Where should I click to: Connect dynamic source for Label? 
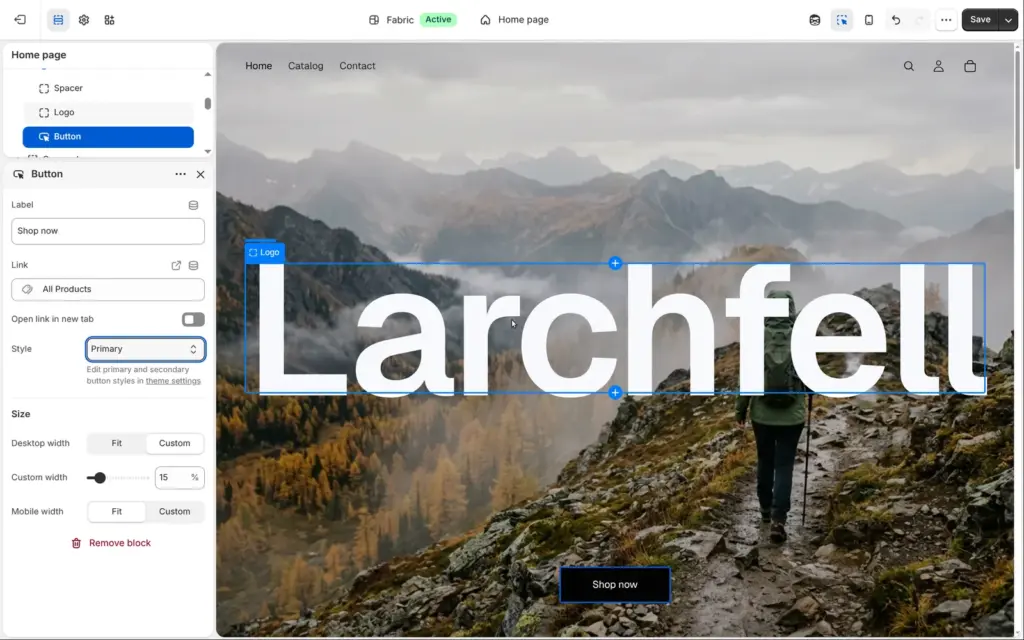tap(193, 205)
